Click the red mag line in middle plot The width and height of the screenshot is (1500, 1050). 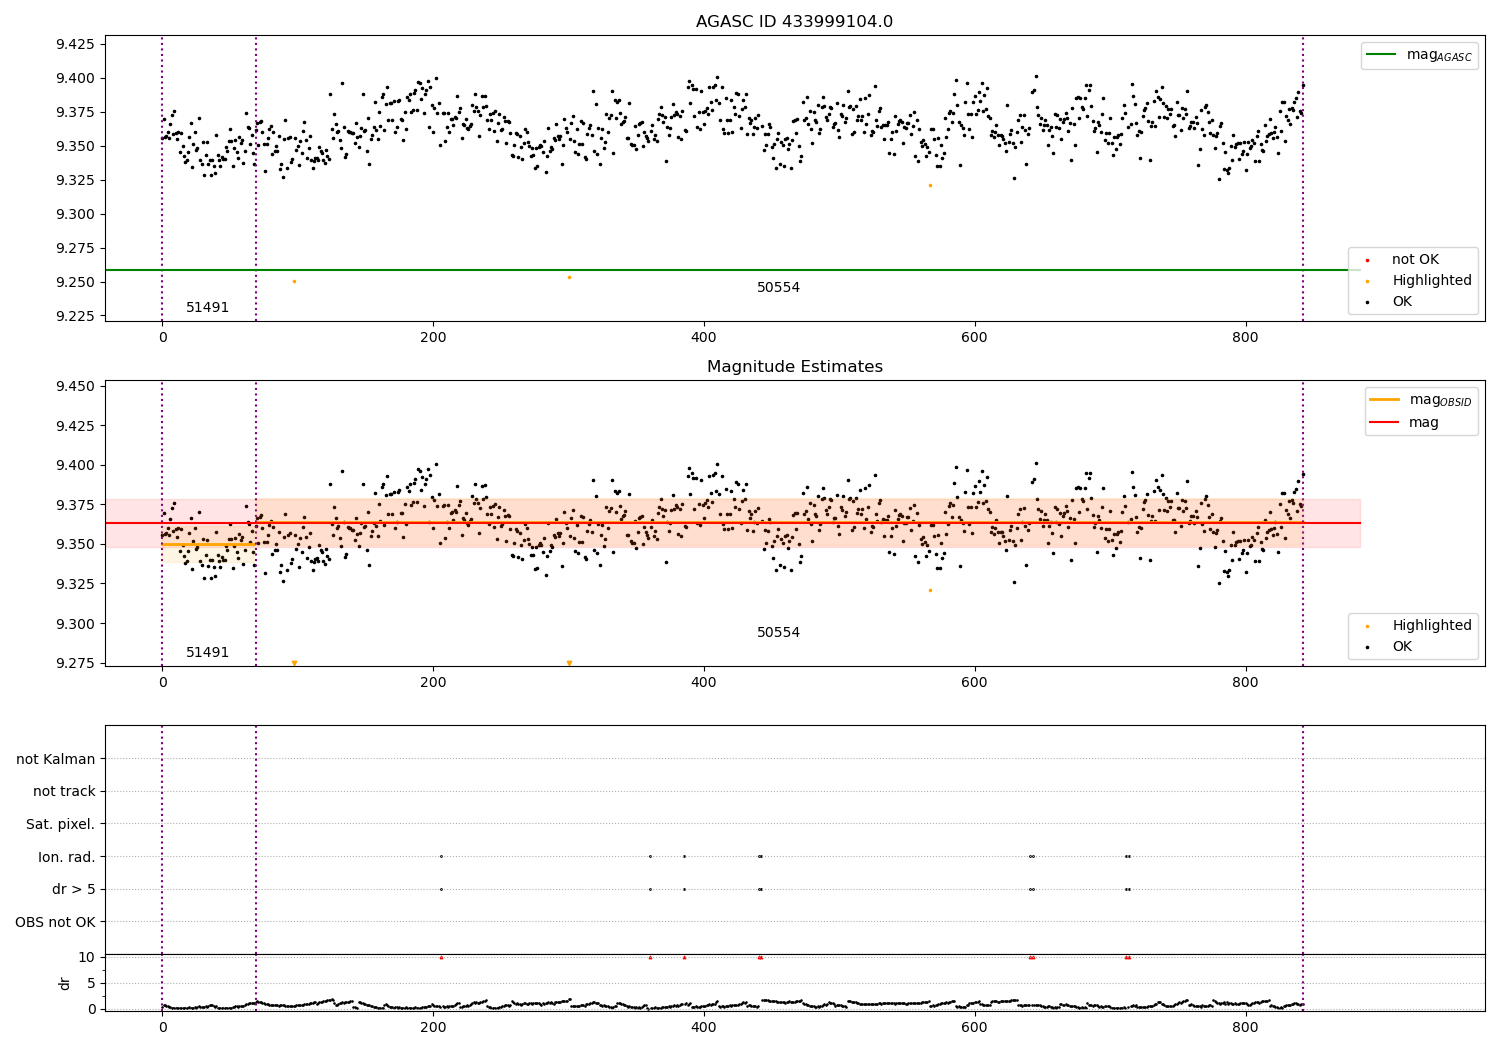(733, 523)
